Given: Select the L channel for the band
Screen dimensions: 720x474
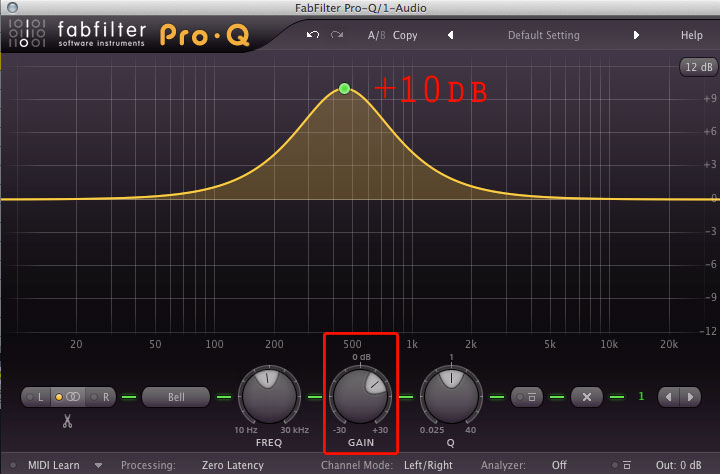Looking at the screenshot, I should [x=40, y=397].
